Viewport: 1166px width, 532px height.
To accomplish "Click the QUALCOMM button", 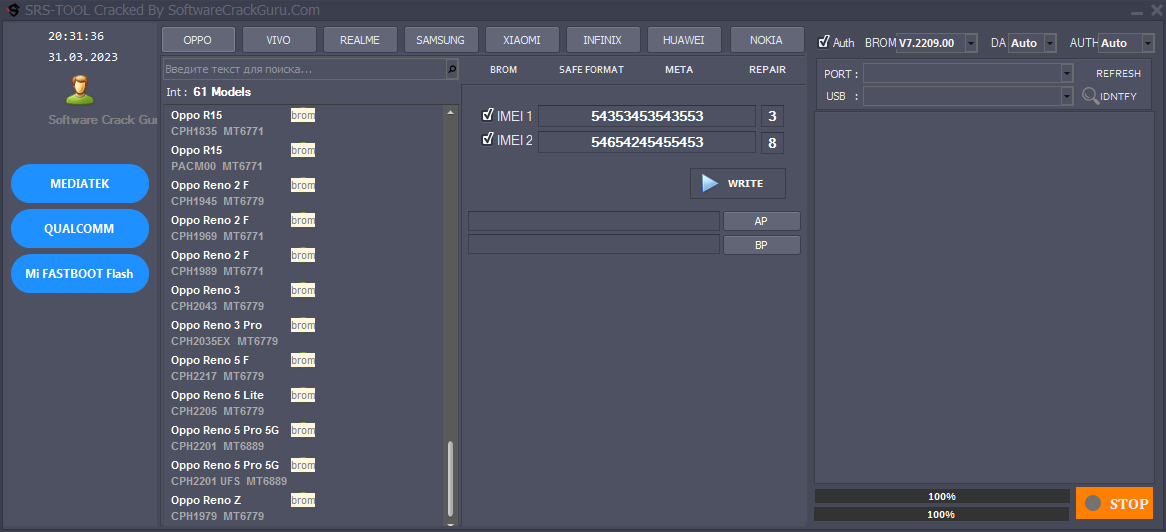I will pyautogui.click(x=80, y=228).
